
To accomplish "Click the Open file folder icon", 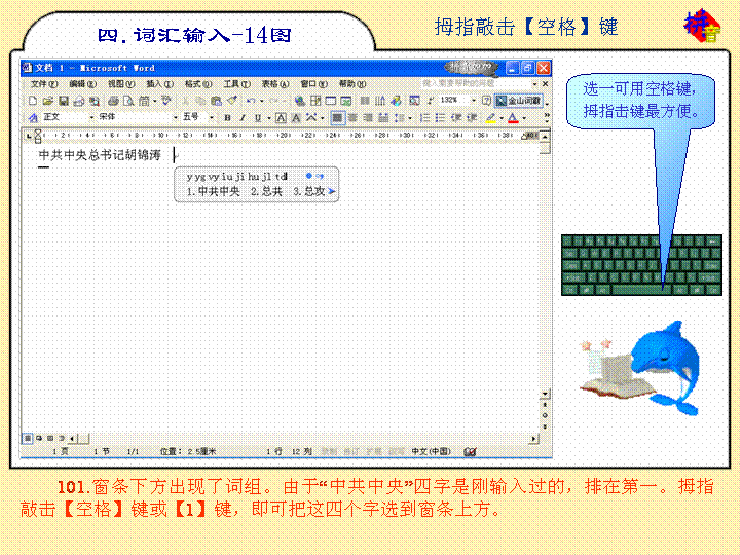I will coord(48,101).
